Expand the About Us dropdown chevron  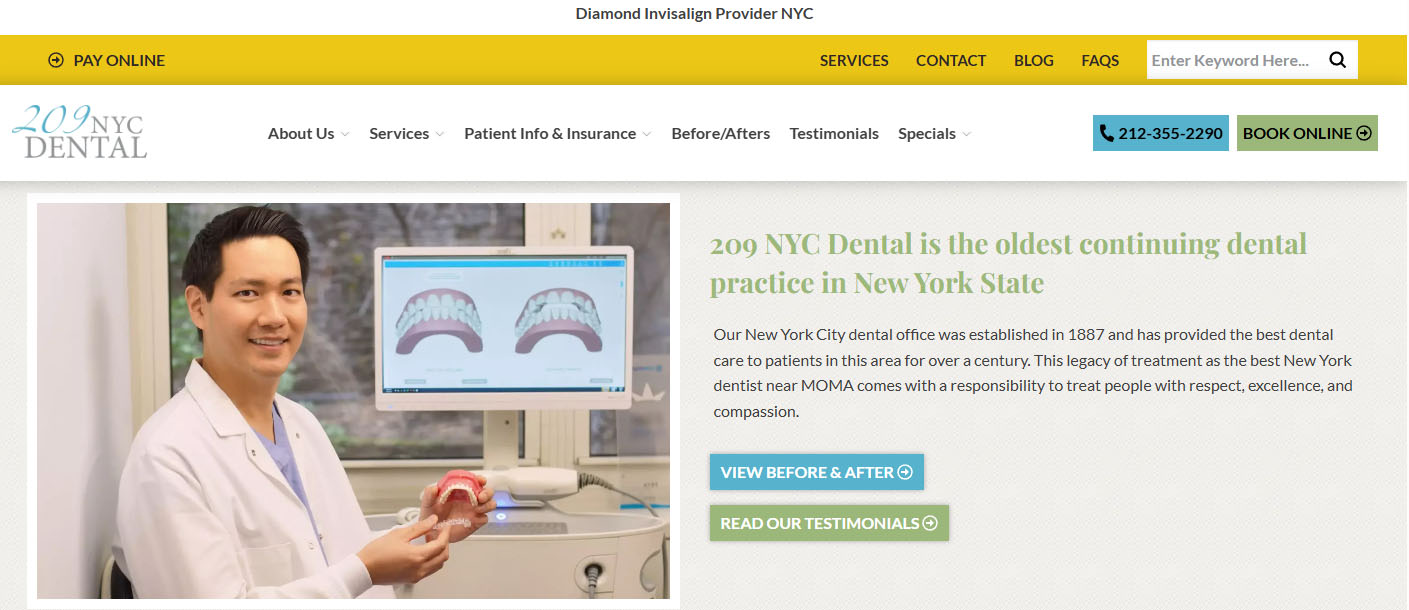click(x=345, y=134)
